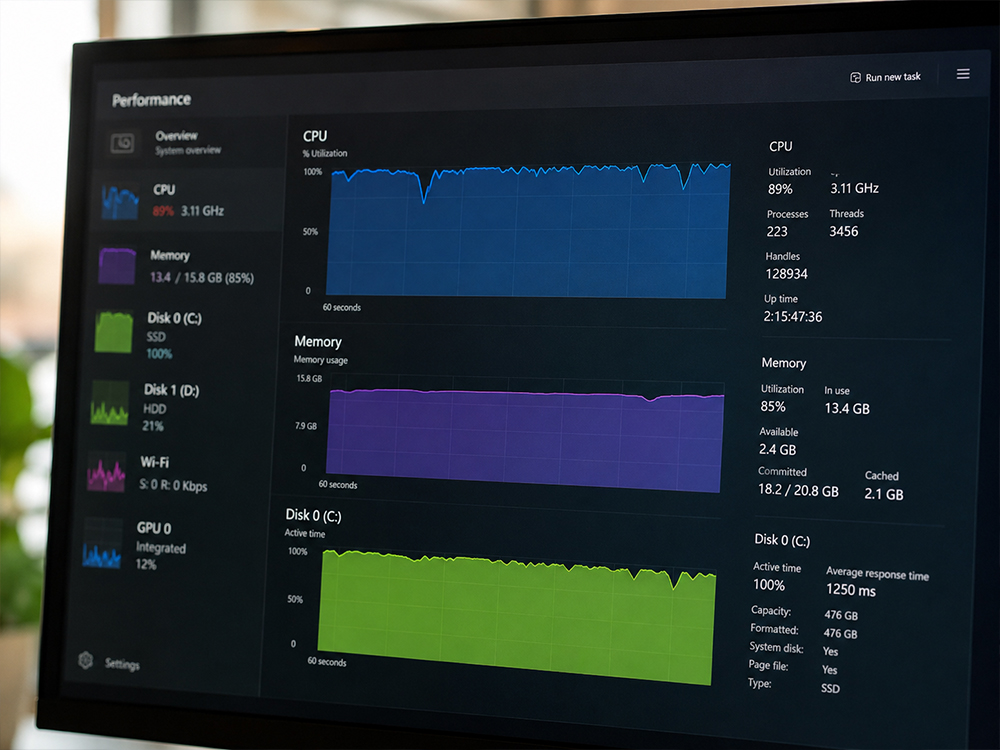This screenshot has height=750, width=1000.
Task: Click the Formatted value 476 GB
Action: click(840, 634)
